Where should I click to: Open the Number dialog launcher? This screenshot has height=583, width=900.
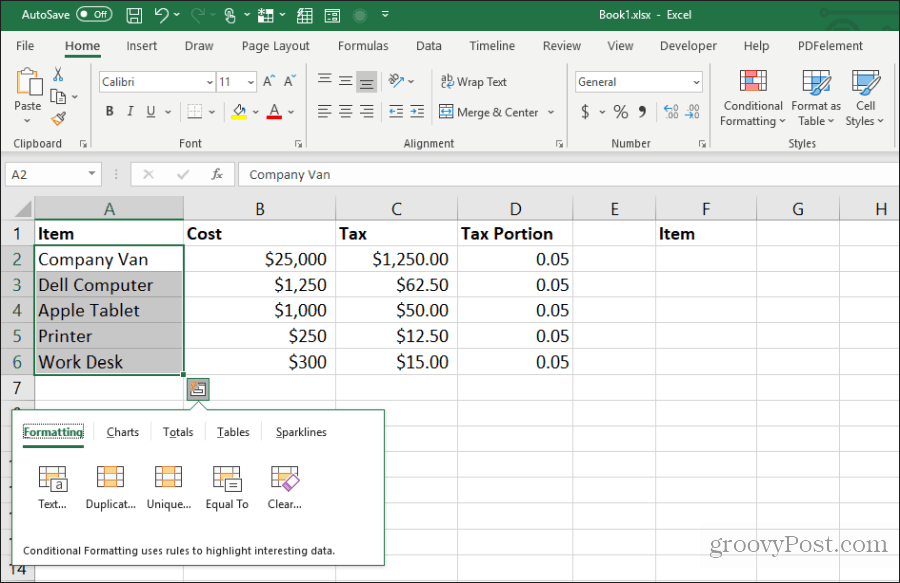pyautogui.click(x=702, y=144)
